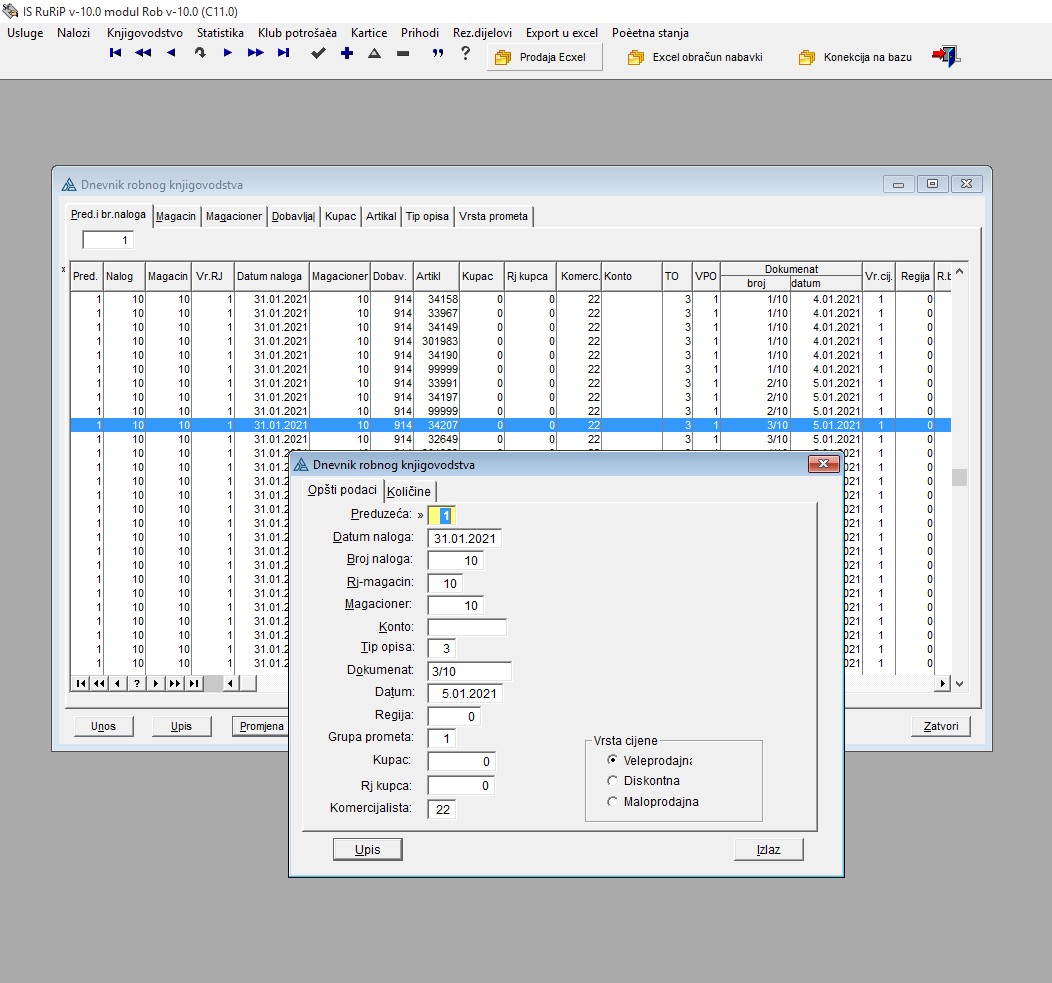Switch to the Količine tab
The height and width of the screenshot is (983, 1052).
(x=409, y=491)
